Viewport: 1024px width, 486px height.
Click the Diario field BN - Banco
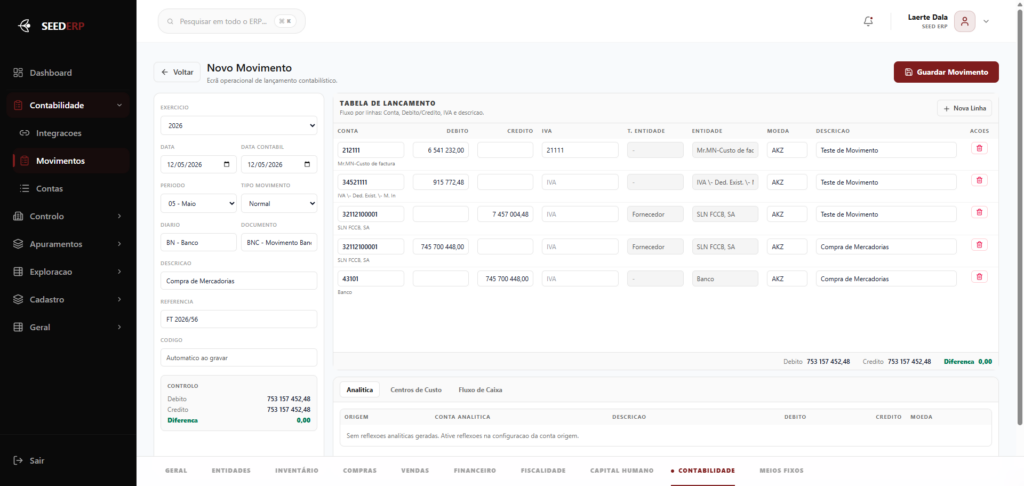coord(199,242)
